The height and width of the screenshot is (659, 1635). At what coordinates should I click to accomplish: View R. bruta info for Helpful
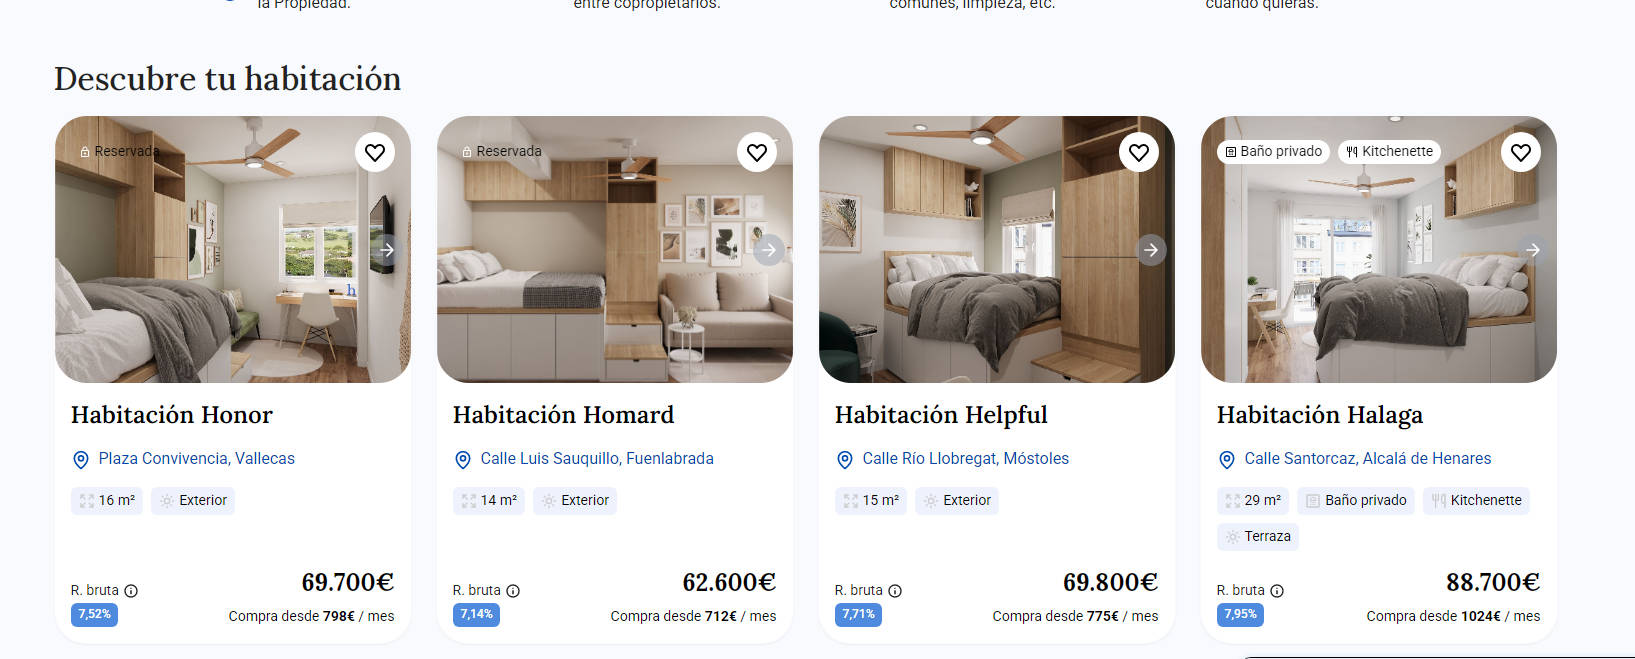click(895, 591)
